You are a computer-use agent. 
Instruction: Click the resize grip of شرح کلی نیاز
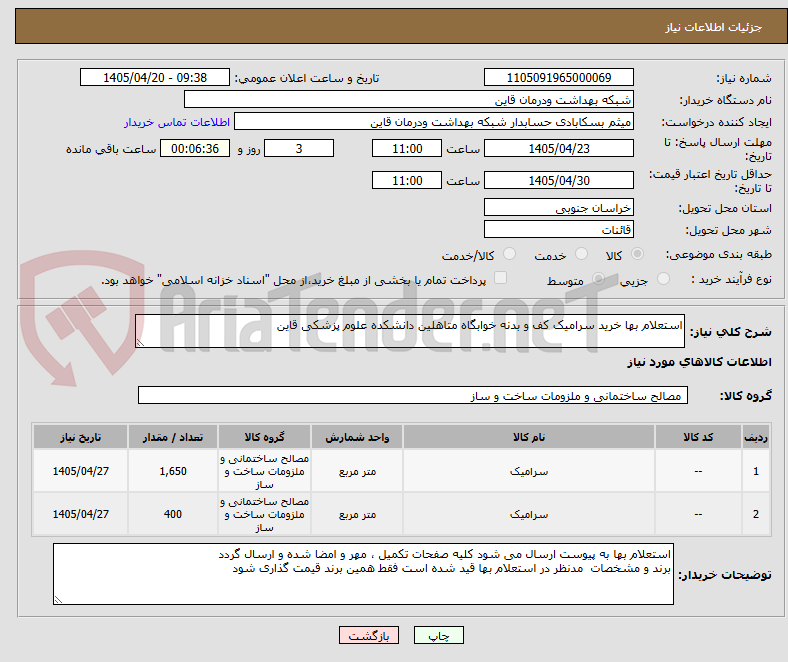click(140, 343)
